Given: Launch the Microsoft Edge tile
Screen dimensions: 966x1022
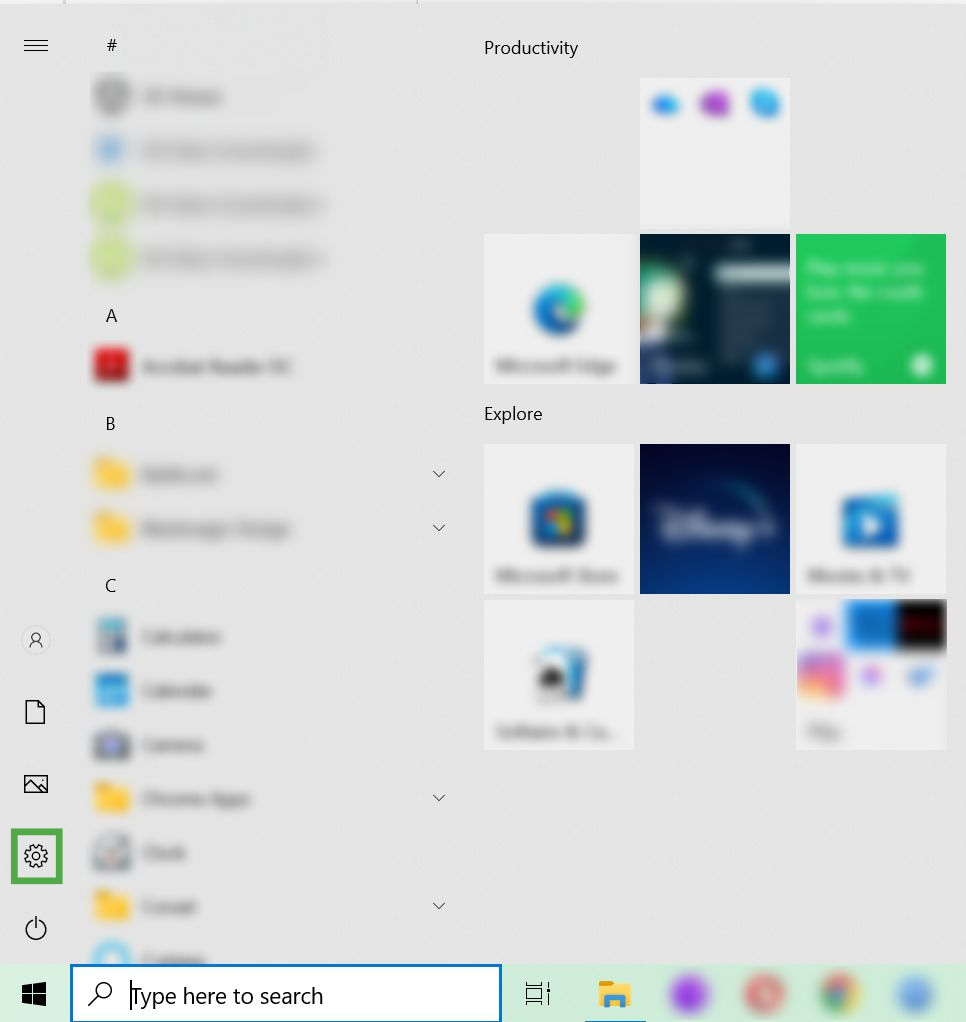Looking at the screenshot, I should tap(559, 309).
